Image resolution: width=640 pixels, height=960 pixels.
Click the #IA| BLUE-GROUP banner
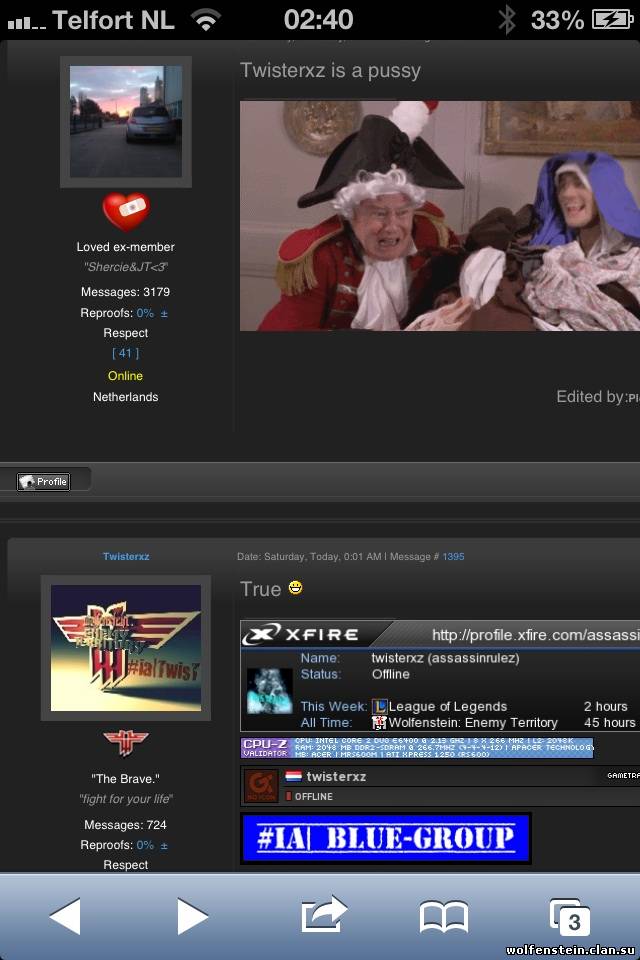(385, 838)
